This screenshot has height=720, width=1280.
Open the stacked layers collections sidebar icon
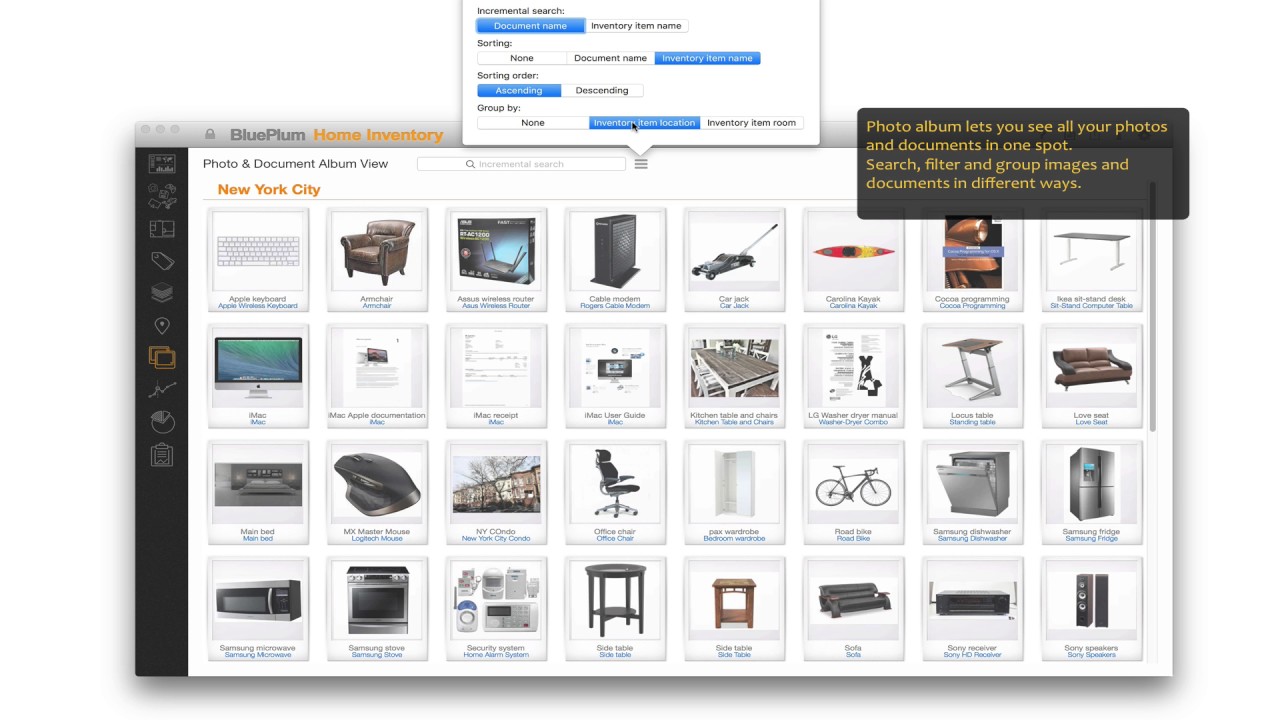coord(161,292)
